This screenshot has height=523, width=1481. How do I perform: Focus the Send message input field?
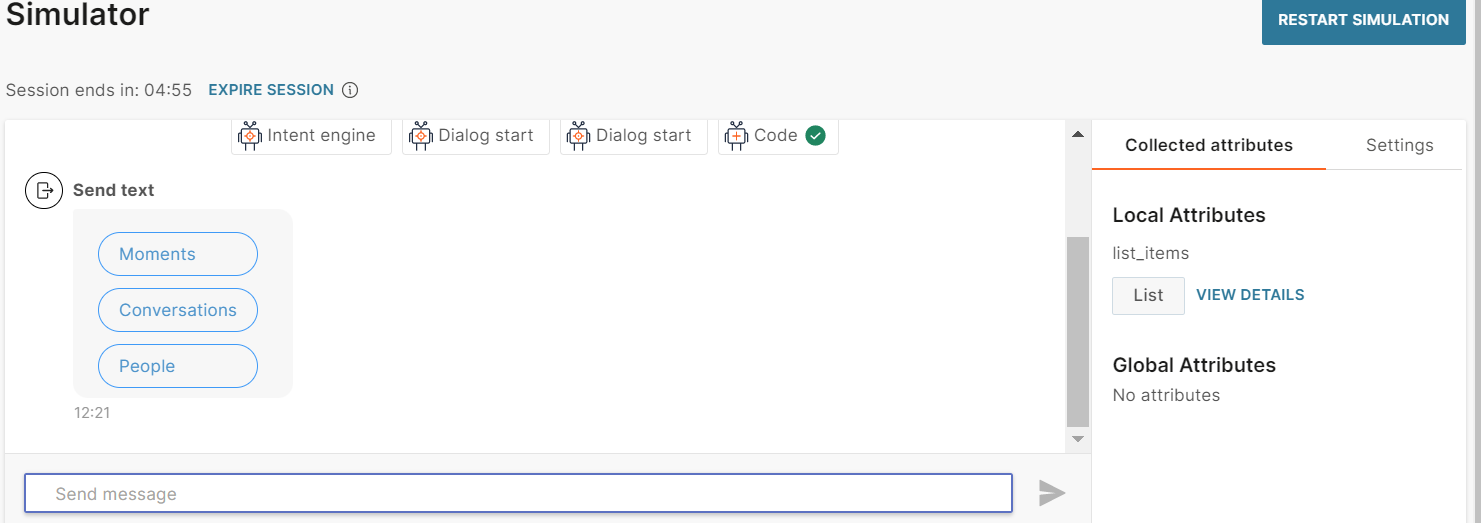click(518, 494)
